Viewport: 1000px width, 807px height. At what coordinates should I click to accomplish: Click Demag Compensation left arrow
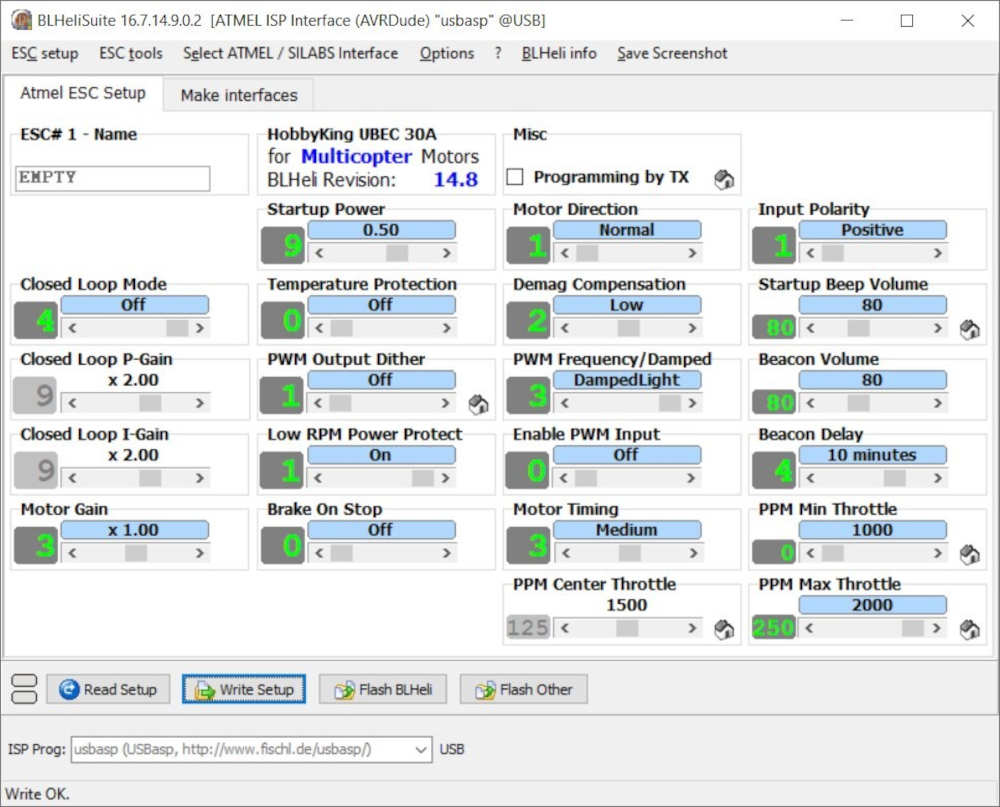[x=564, y=329]
